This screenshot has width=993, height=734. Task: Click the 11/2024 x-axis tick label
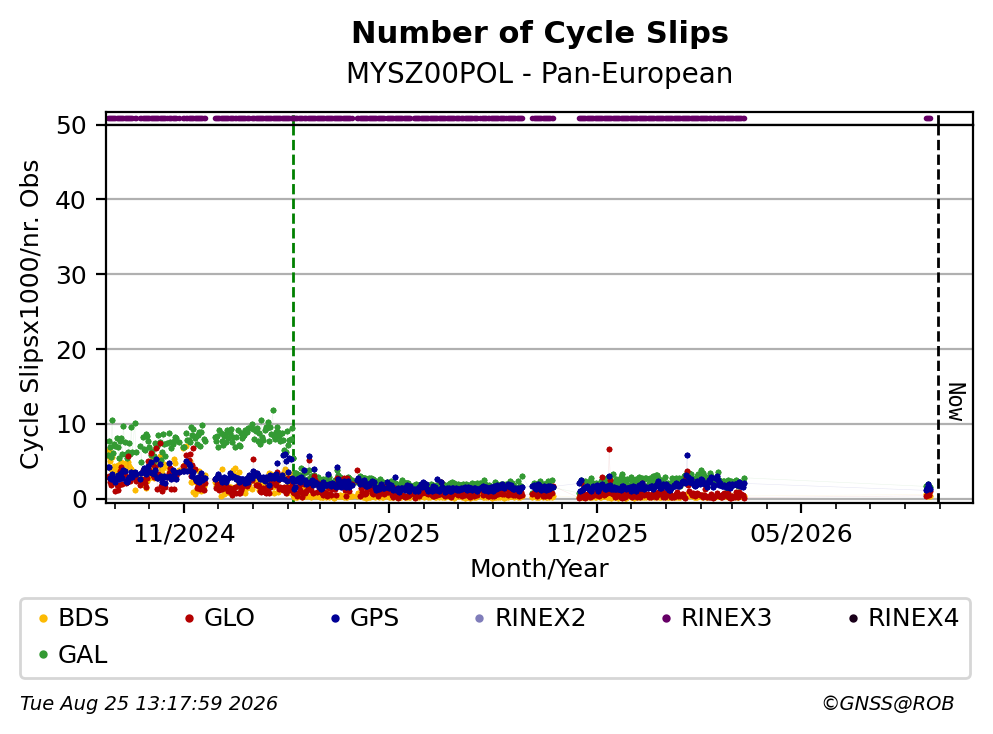[x=184, y=534]
